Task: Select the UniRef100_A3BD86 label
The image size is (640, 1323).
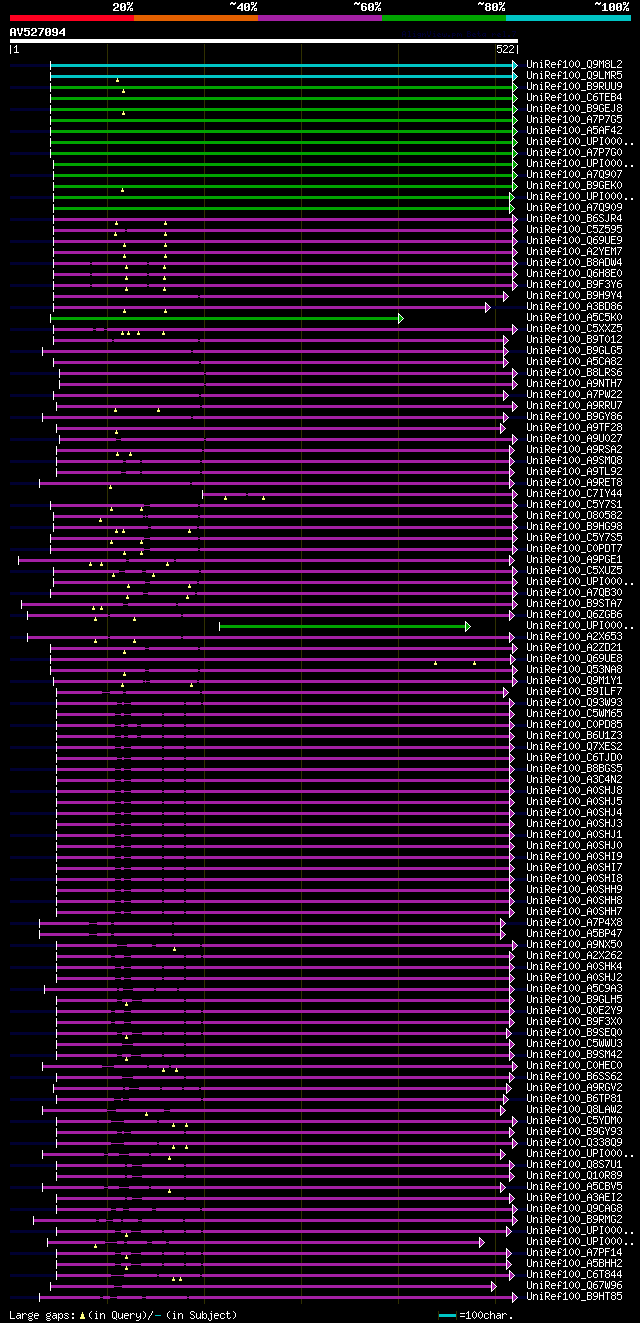Action: pos(574,307)
